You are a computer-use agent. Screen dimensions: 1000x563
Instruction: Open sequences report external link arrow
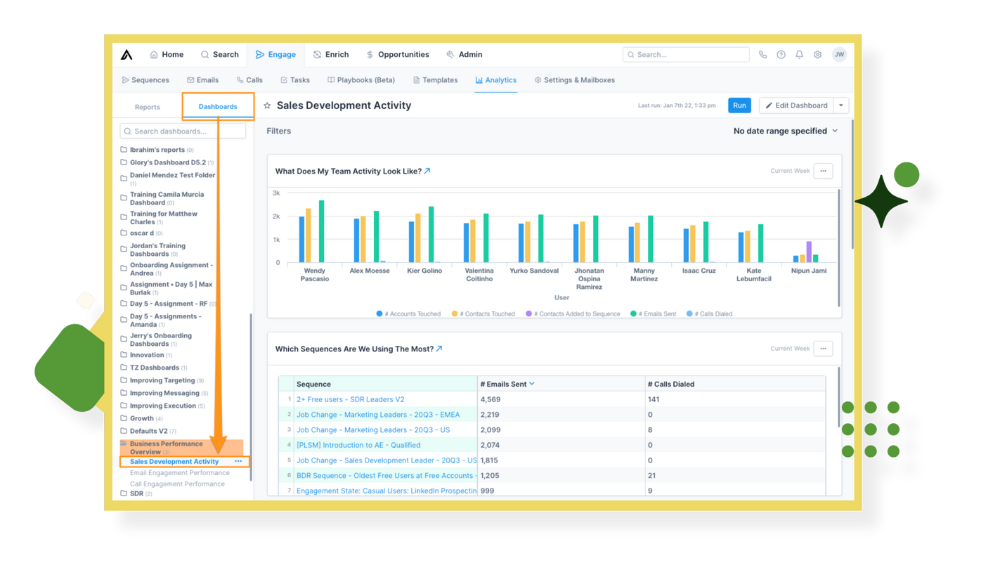439,349
